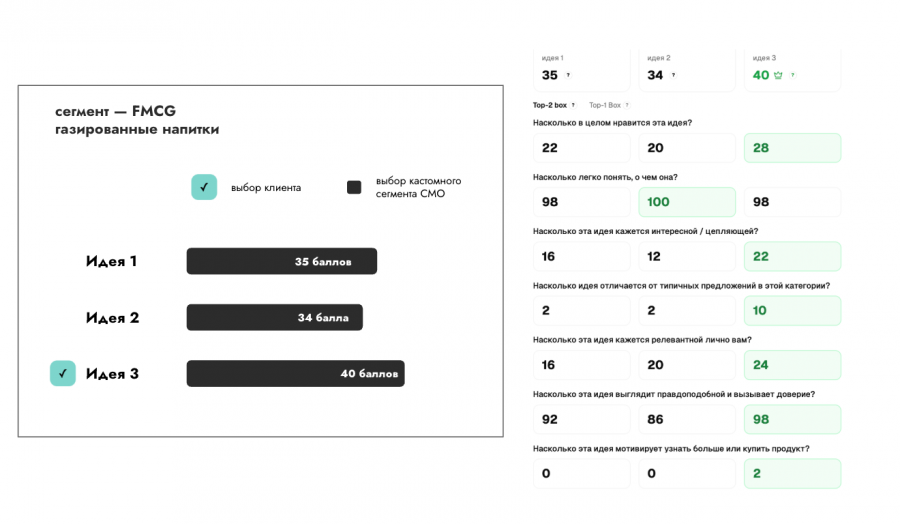Open the help tooltip for Top-1 Box
Viewport: 900px width, 524px height.
point(628,105)
